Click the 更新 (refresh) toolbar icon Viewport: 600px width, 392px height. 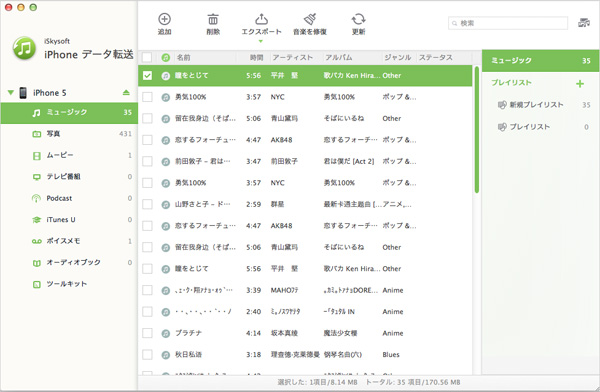[x=358, y=19]
